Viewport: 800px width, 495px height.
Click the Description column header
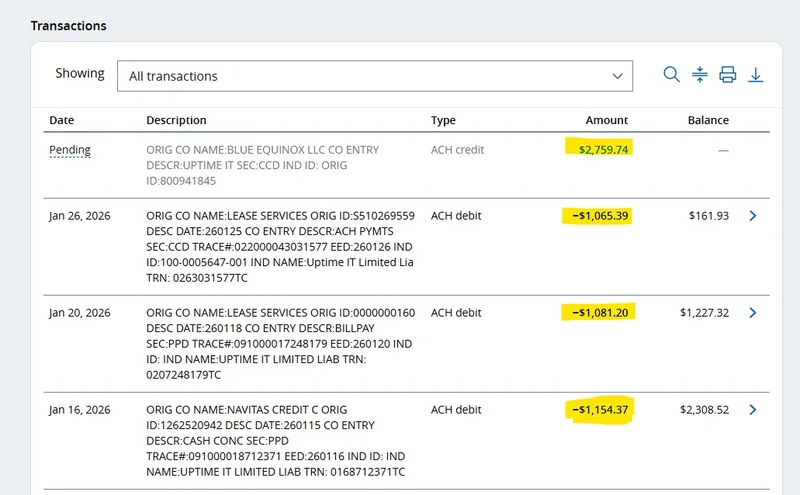(x=177, y=120)
